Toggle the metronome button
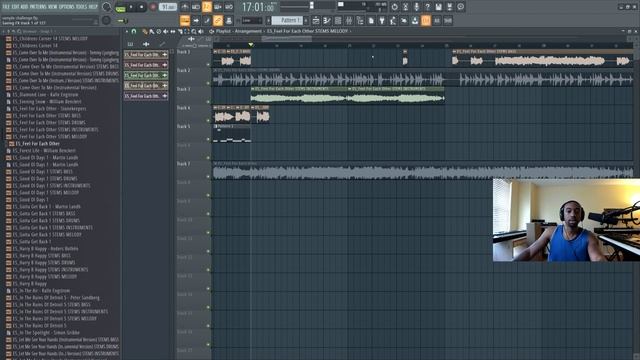This screenshot has width=640, height=360. coord(185,7)
